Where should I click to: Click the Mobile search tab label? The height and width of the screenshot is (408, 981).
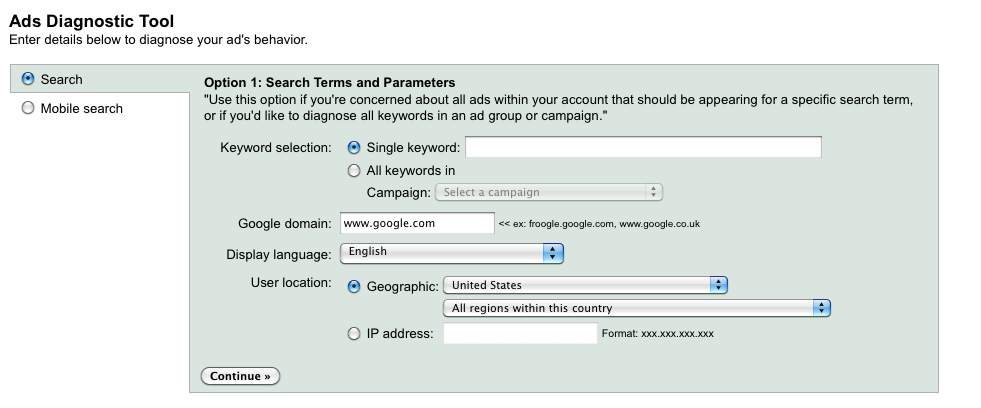[81, 108]
